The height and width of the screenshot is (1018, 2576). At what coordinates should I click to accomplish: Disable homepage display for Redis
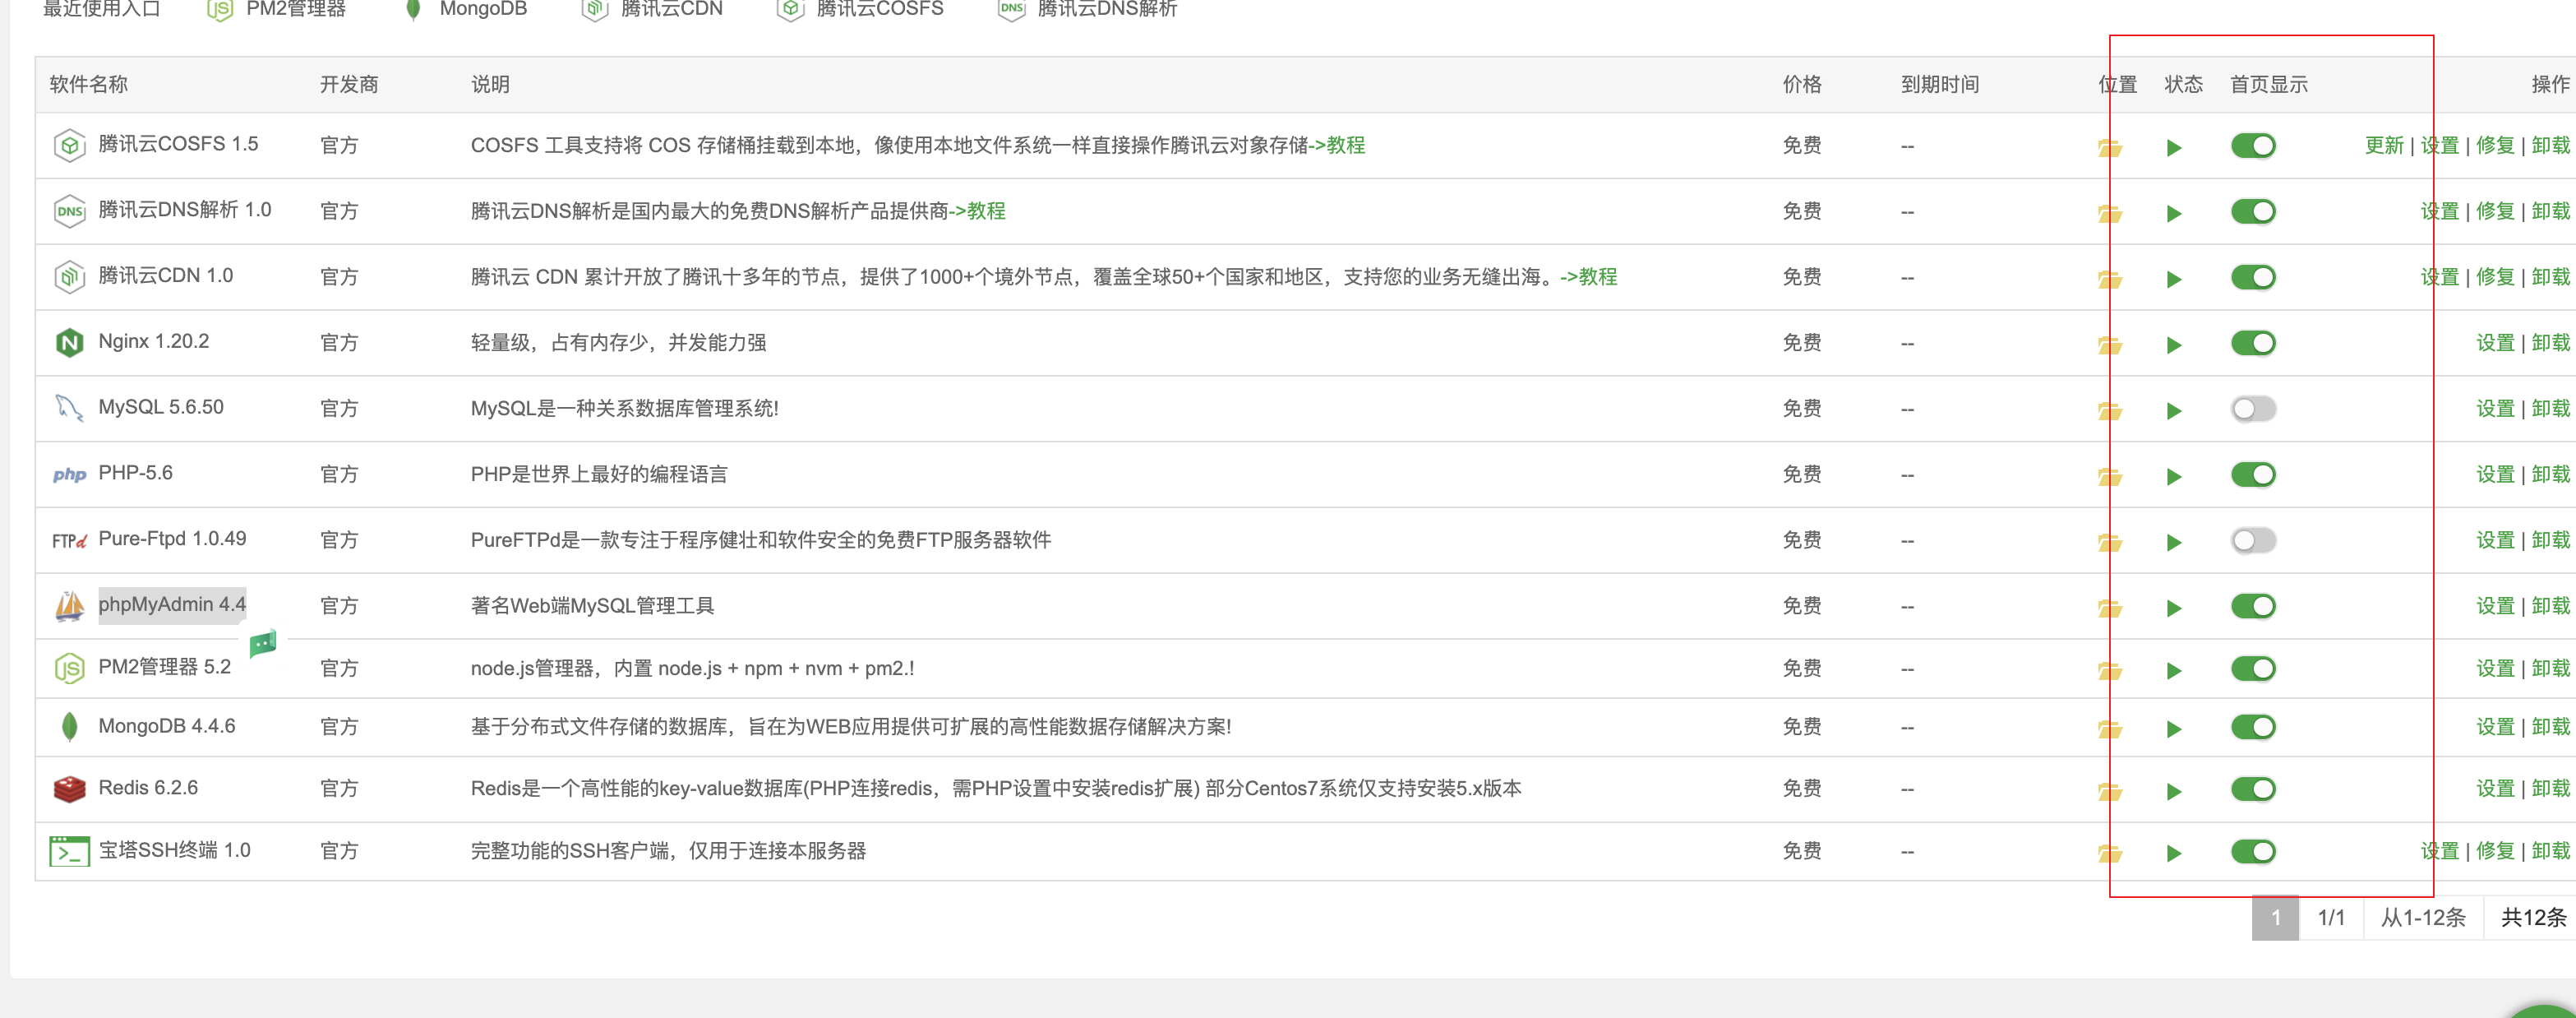pos(2252,789)
